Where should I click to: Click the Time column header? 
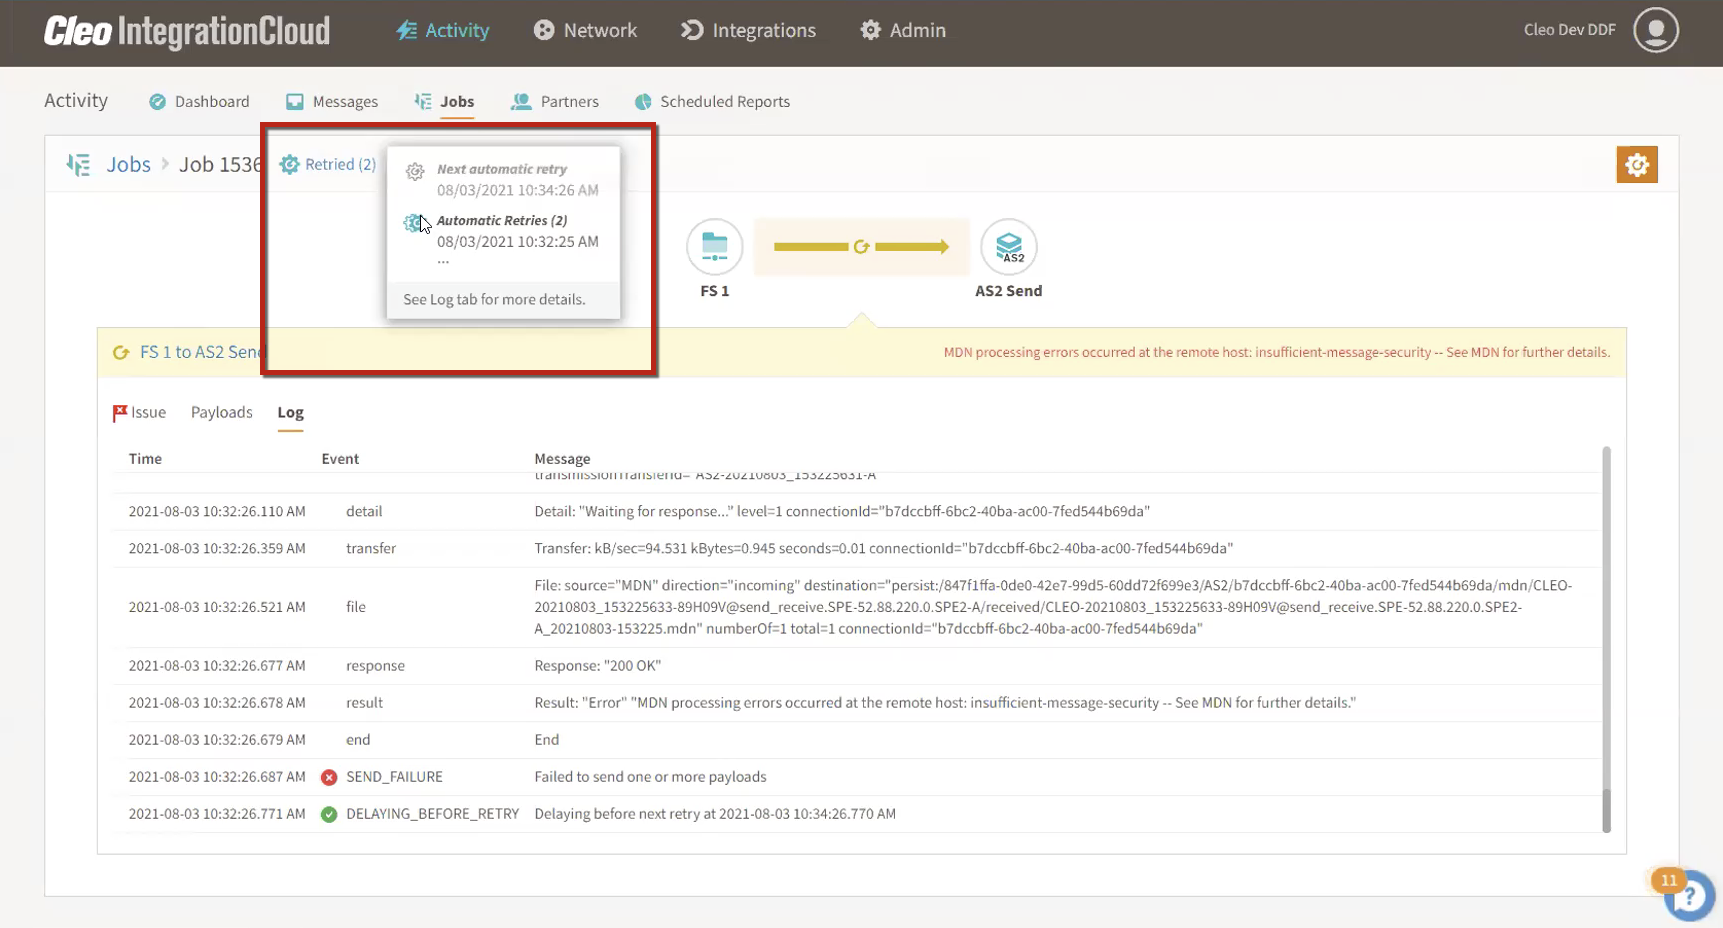pyautogui.click(x=145, y=458)
